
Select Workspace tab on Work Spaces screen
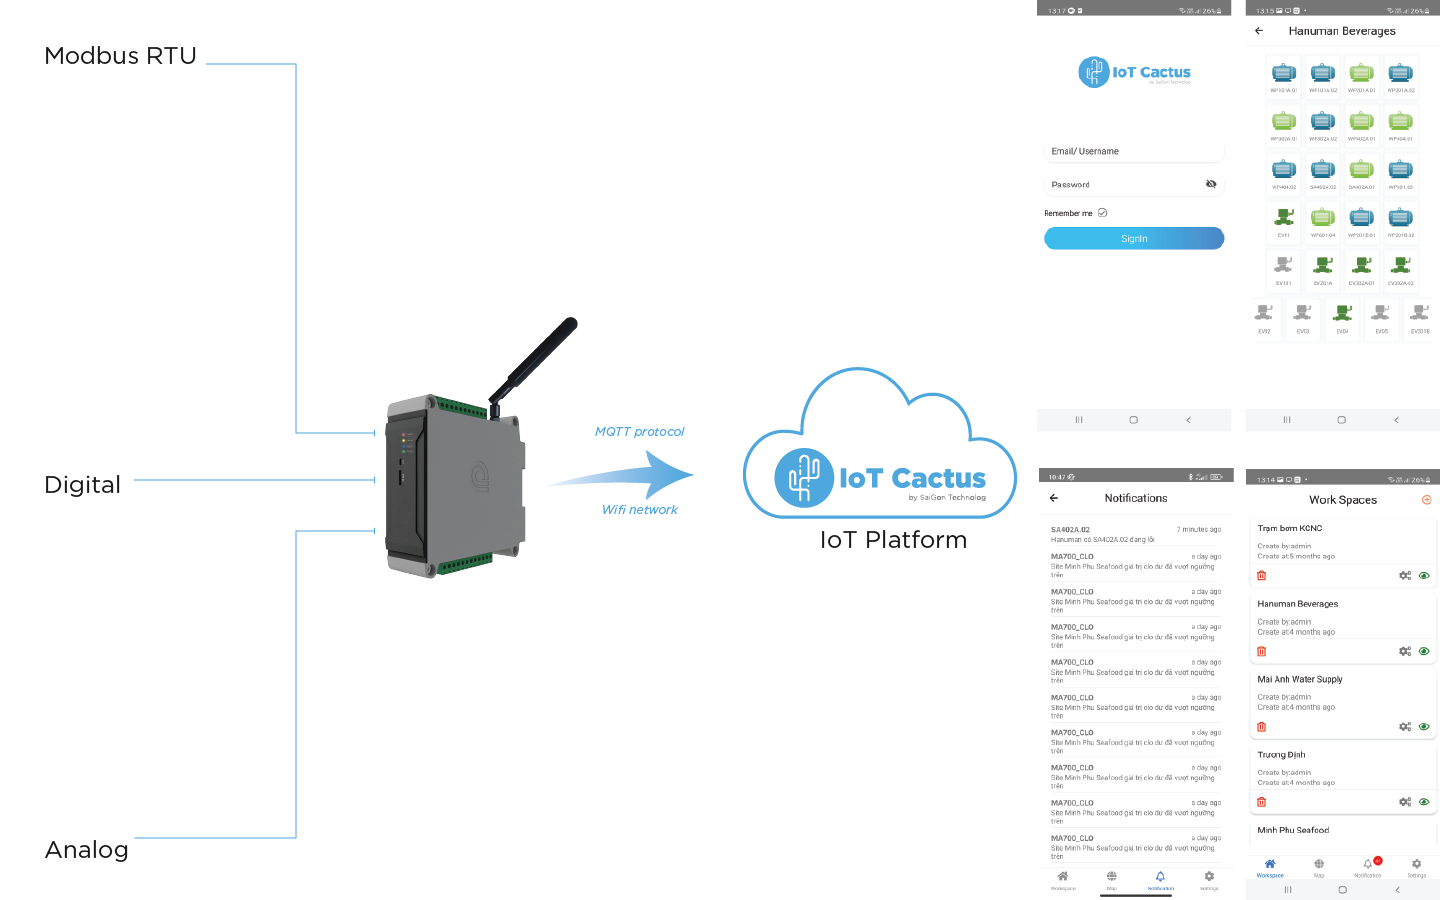1270,867
